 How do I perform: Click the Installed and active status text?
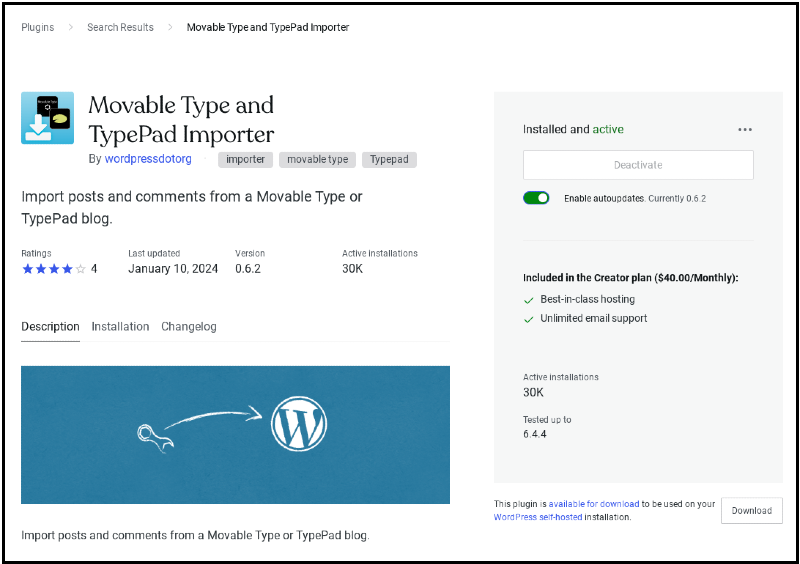(573, 130)
